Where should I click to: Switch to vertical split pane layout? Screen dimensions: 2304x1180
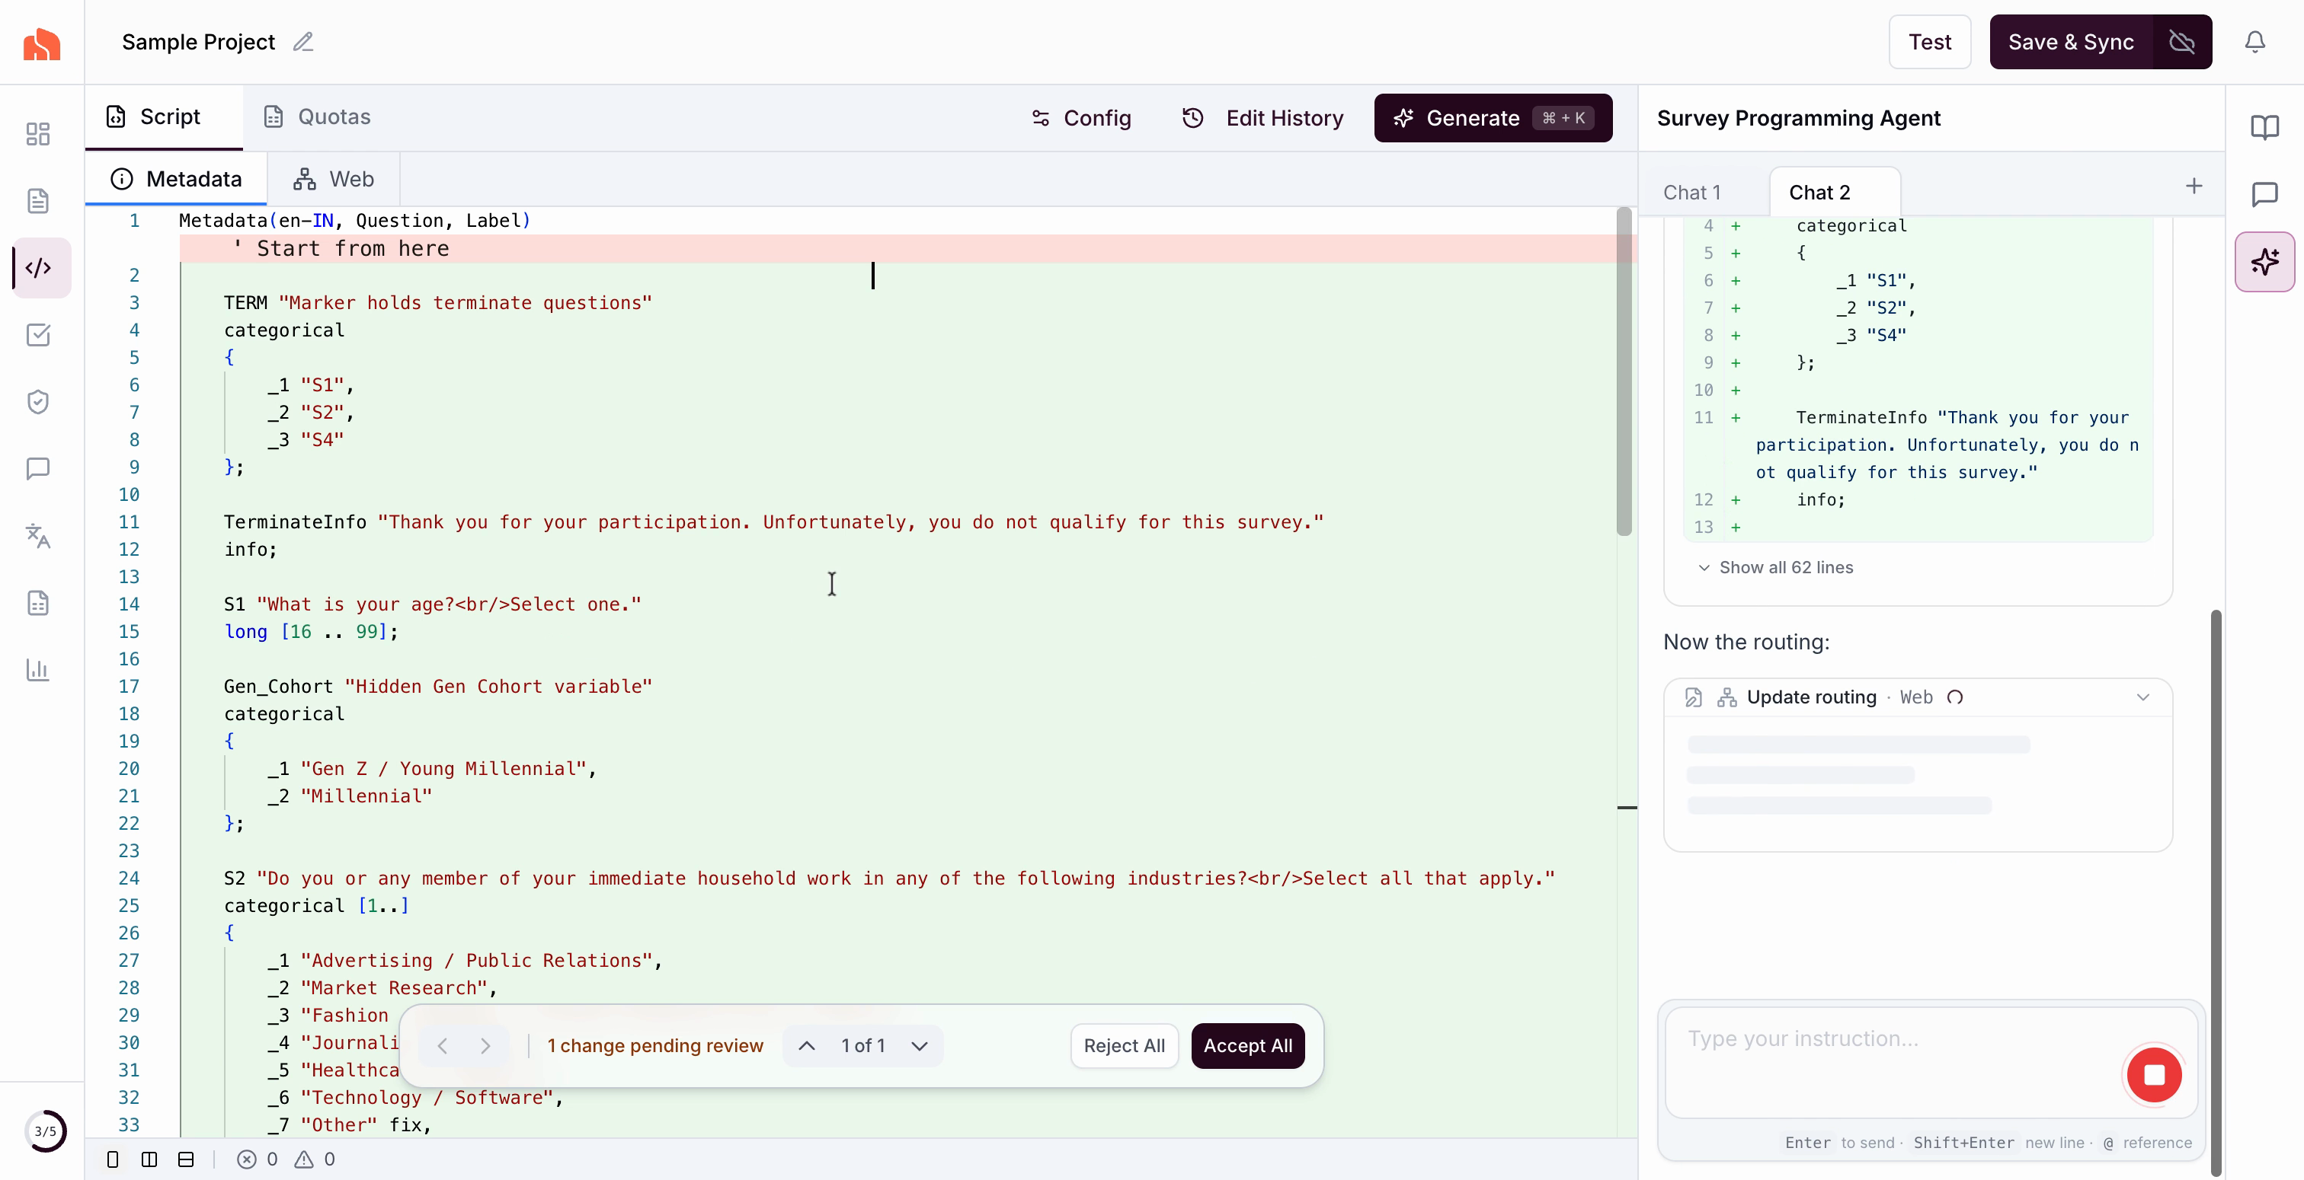tap(149, 1159)
